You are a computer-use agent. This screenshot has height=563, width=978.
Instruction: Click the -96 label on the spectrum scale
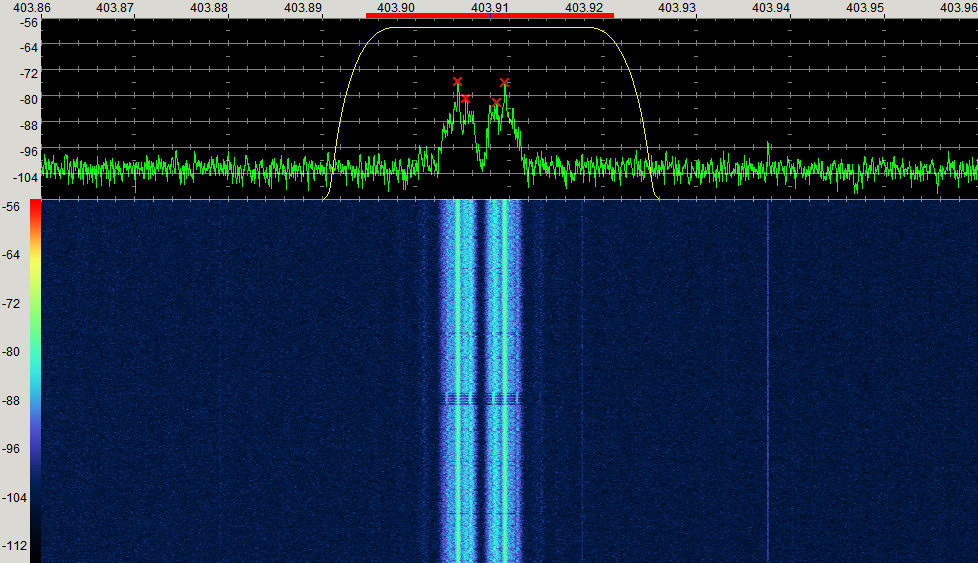point(29,152)
